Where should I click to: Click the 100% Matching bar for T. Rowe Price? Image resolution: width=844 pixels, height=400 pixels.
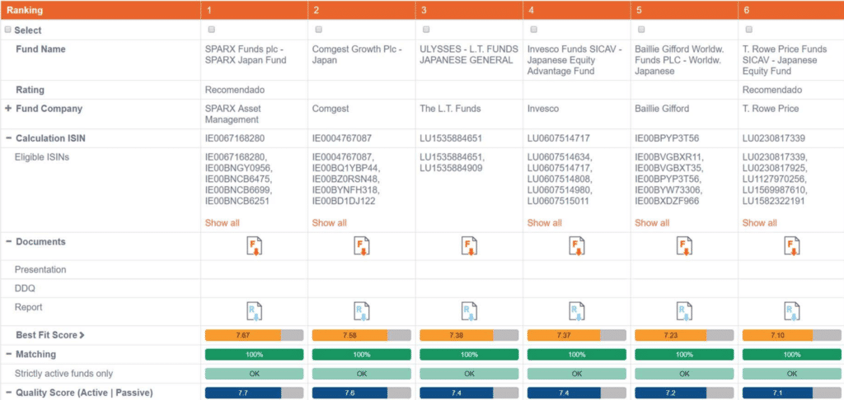click(792, 355)
